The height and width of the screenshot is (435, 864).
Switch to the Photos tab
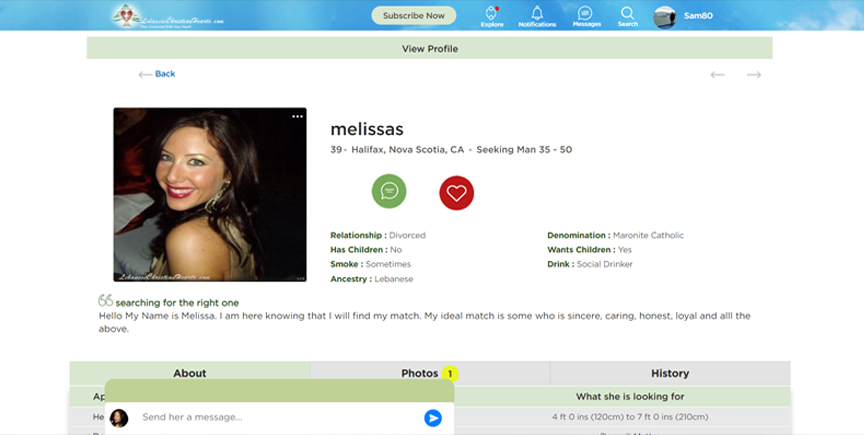pyautogui.click(x=420, y=373)
